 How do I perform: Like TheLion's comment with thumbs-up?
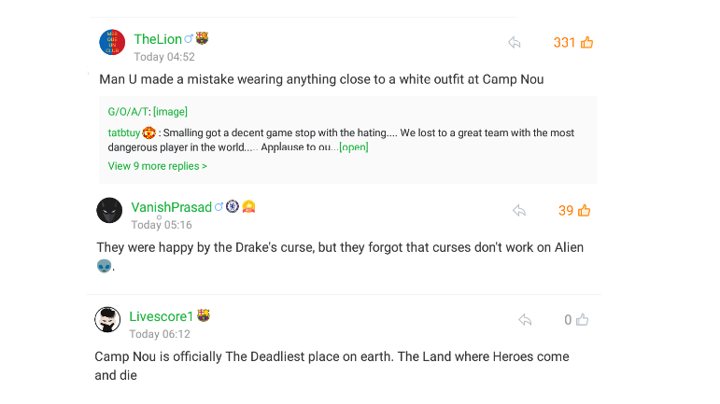click(586, 43)
